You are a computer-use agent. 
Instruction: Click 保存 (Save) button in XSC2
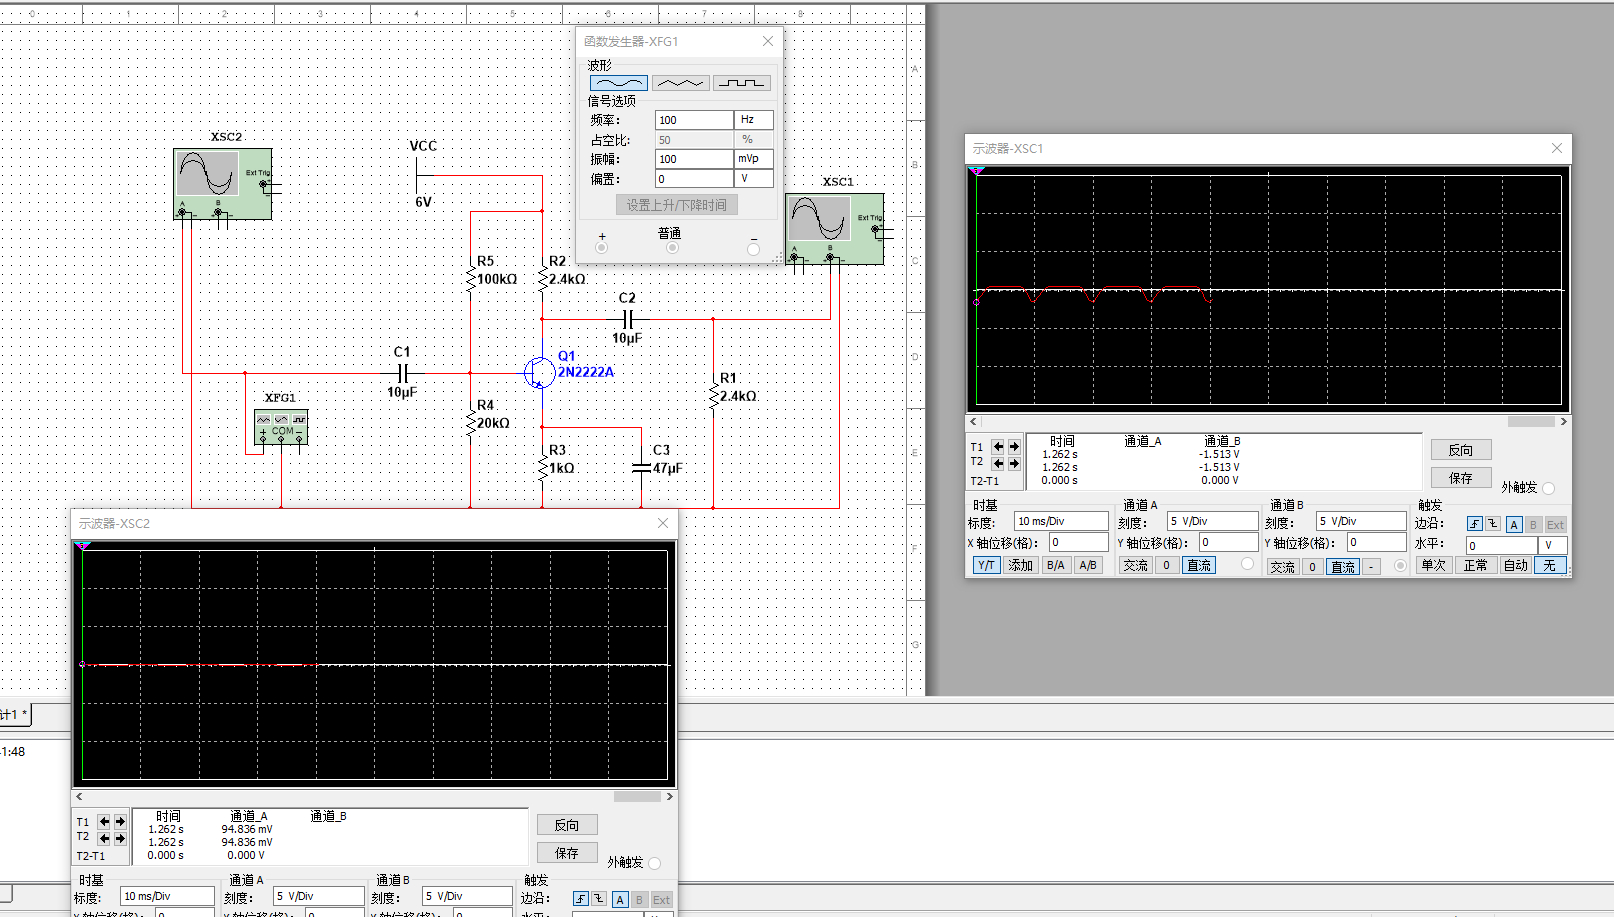click(567, 853)
